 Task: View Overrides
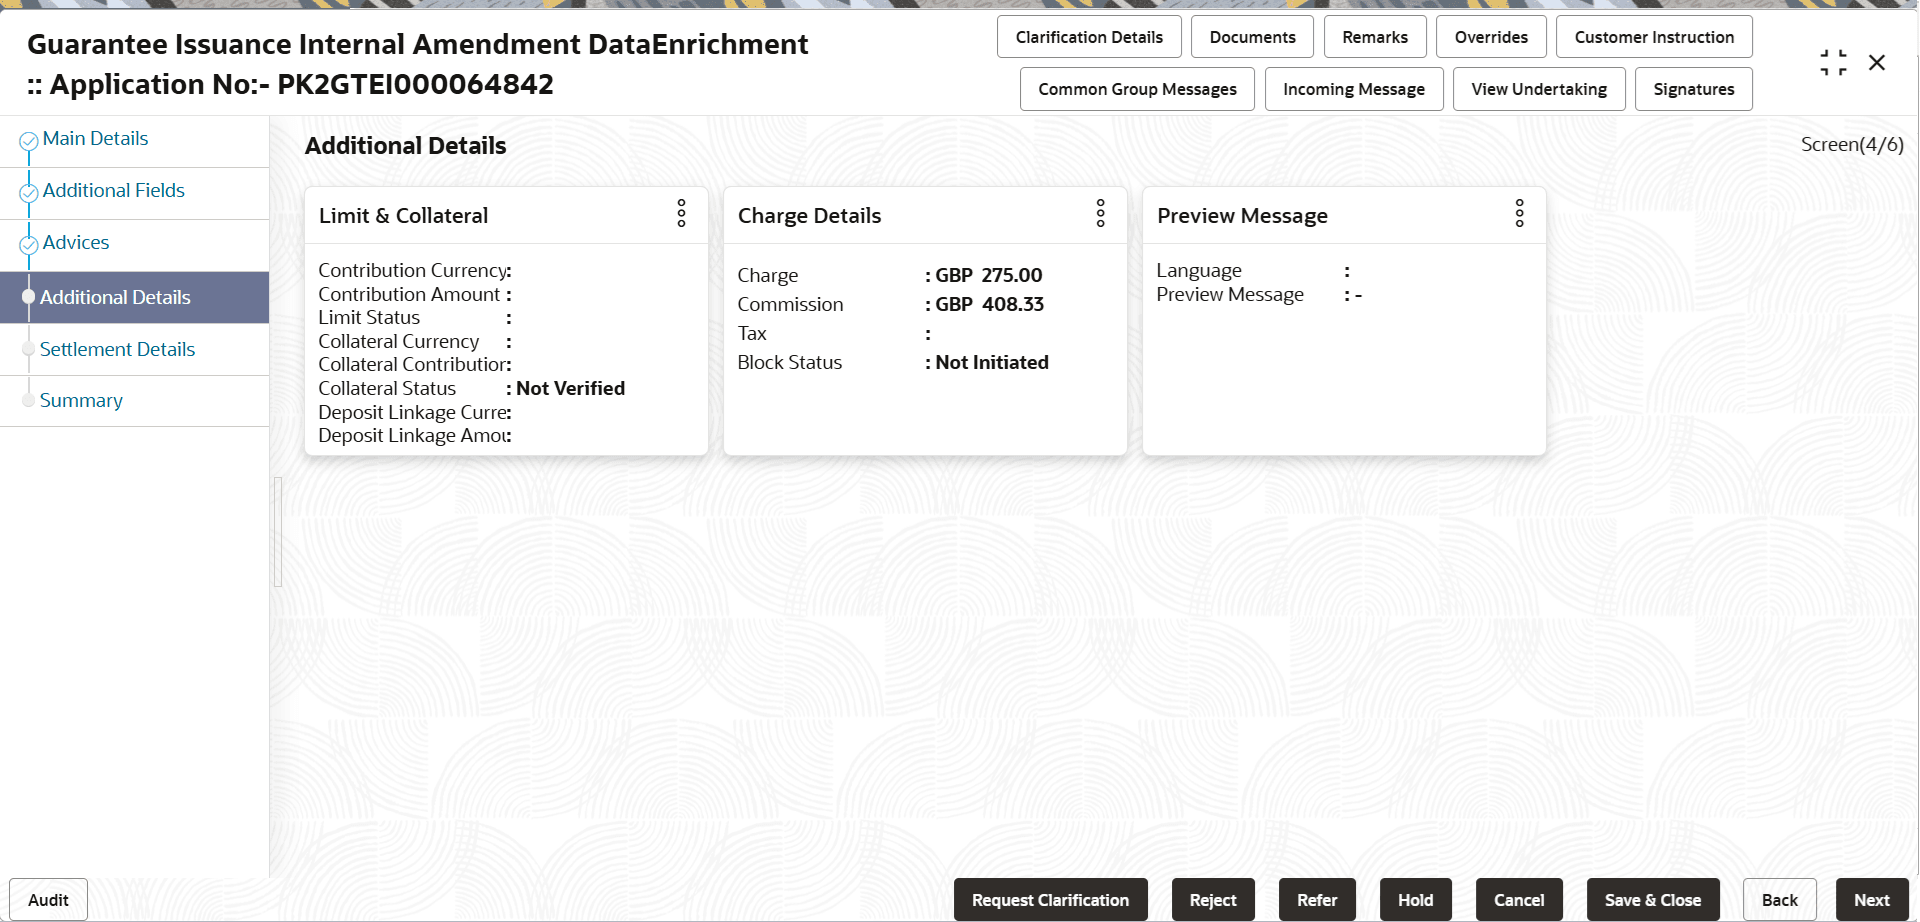tap(1491, 37)
